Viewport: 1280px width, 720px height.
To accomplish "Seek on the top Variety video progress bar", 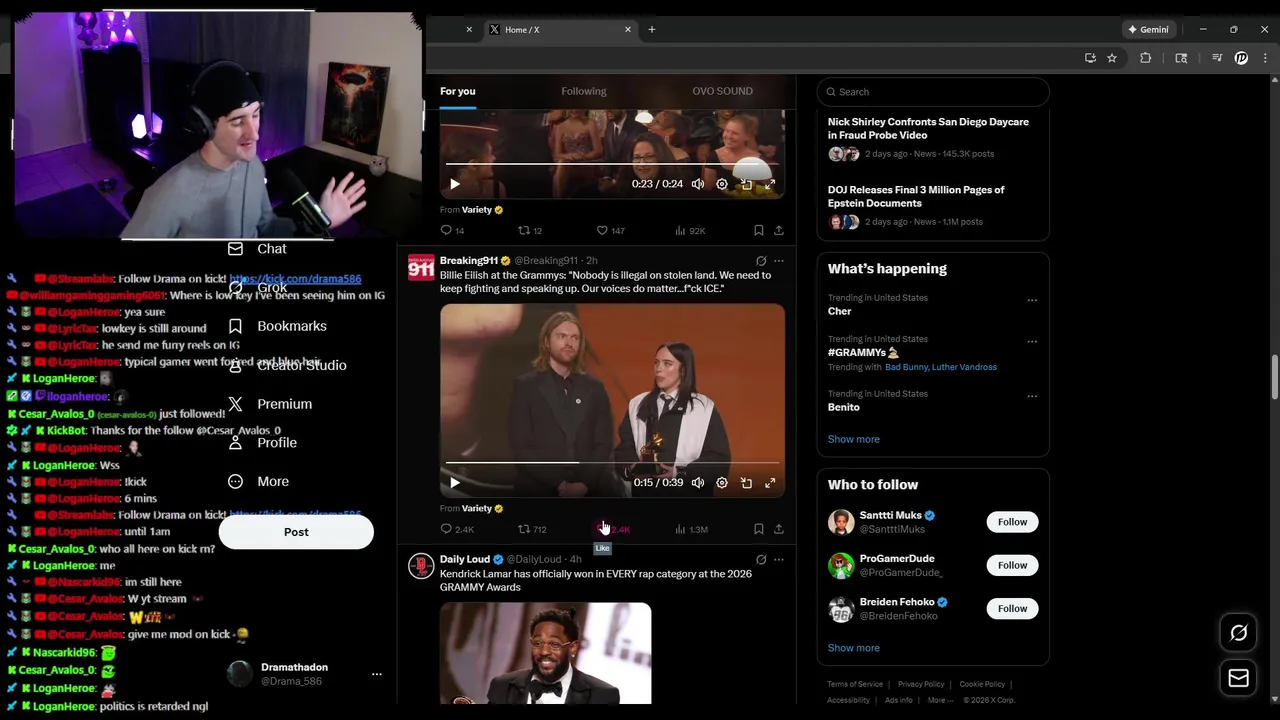I will pyautogui.click(x=612, y=164).
